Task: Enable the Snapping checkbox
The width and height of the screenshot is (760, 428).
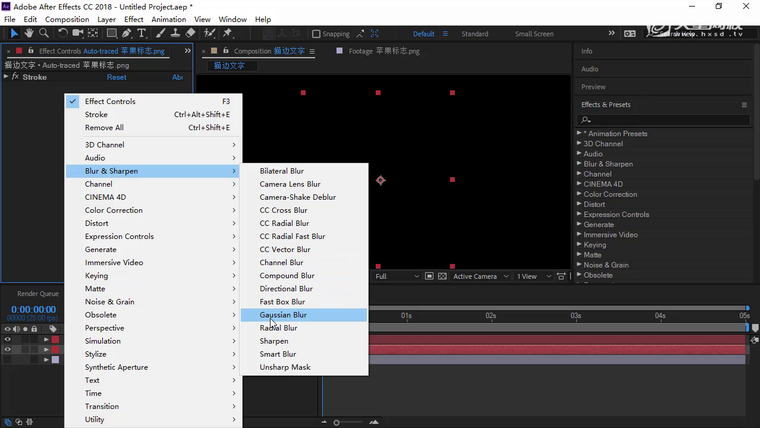Action: pos(316,34)
